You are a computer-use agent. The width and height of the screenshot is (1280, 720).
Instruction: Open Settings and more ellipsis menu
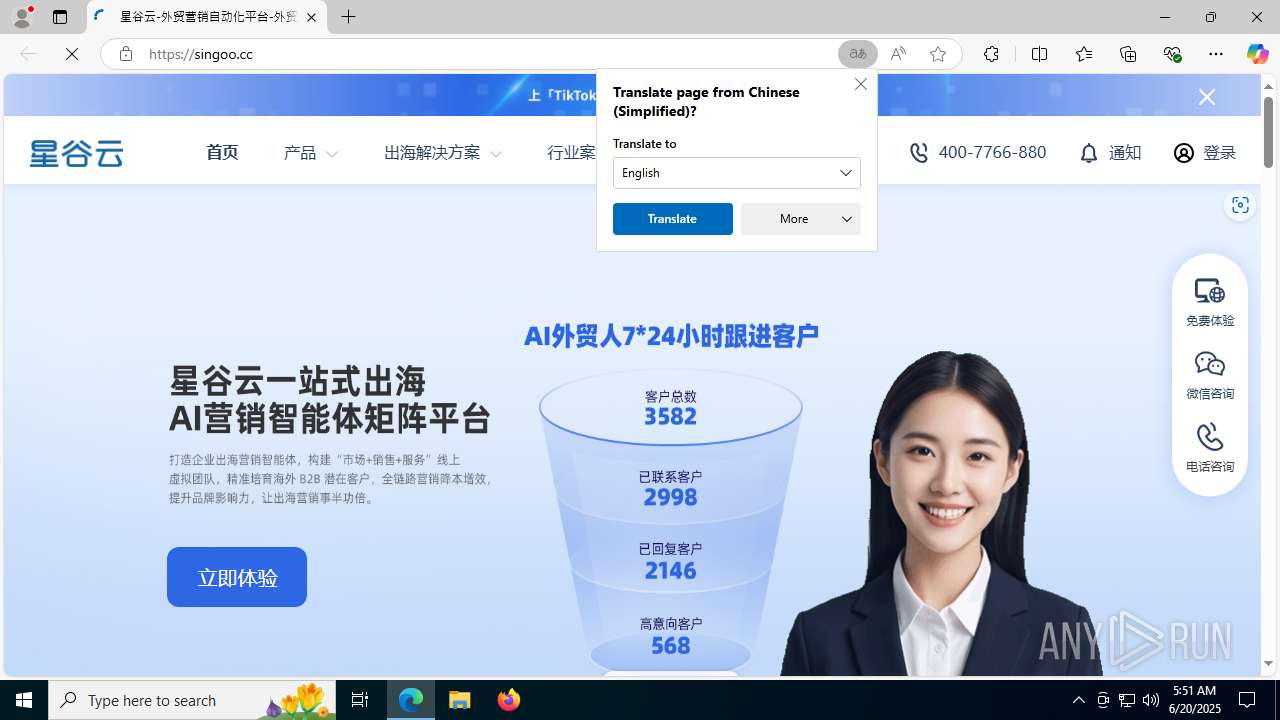[1216, 54]
